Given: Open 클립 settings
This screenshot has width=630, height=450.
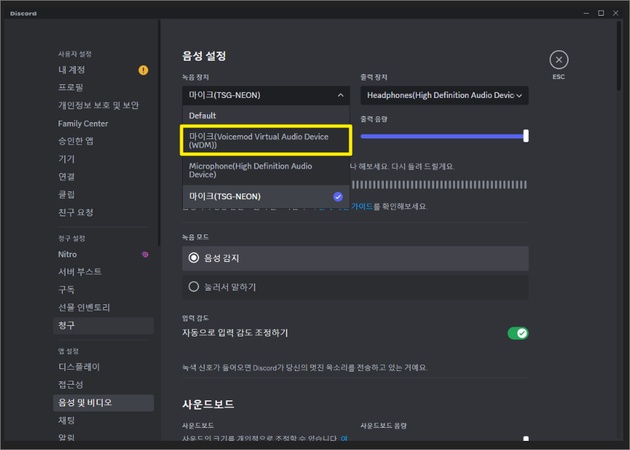Looking at the screenshot, I should point(67,194).
